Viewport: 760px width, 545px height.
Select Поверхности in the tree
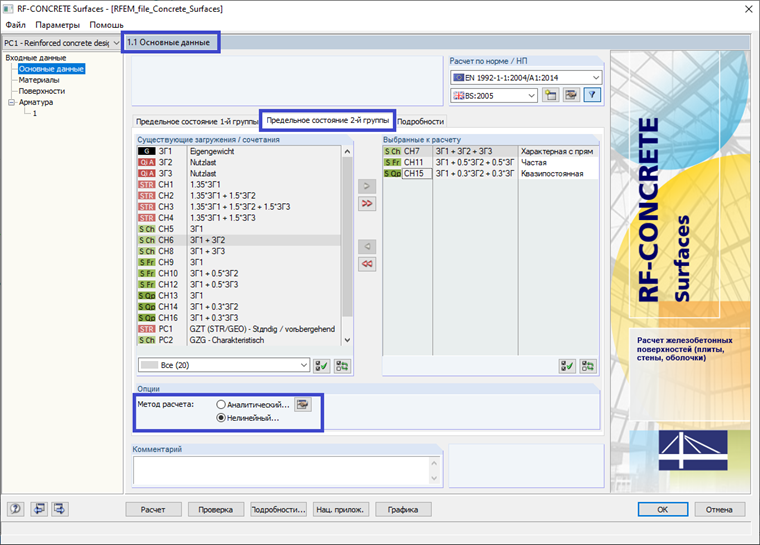point(42,91)
